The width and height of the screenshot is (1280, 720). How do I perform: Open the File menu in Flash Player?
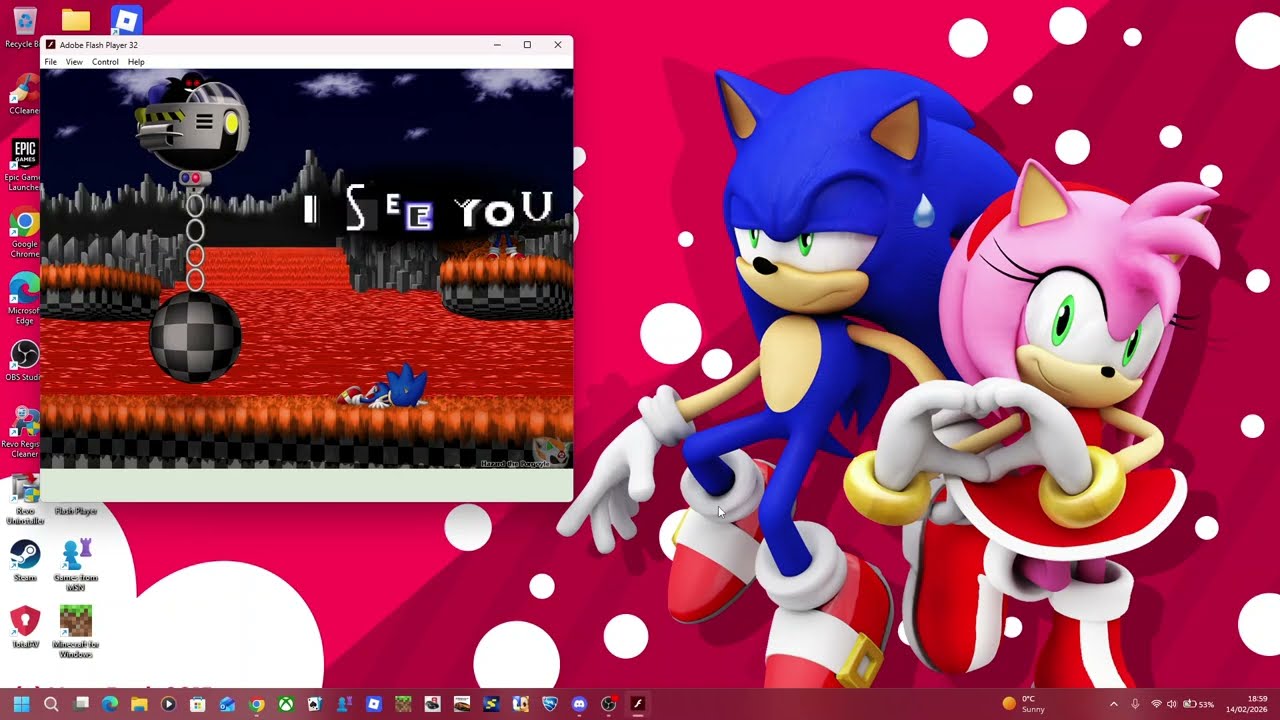(x=51, y=62)
